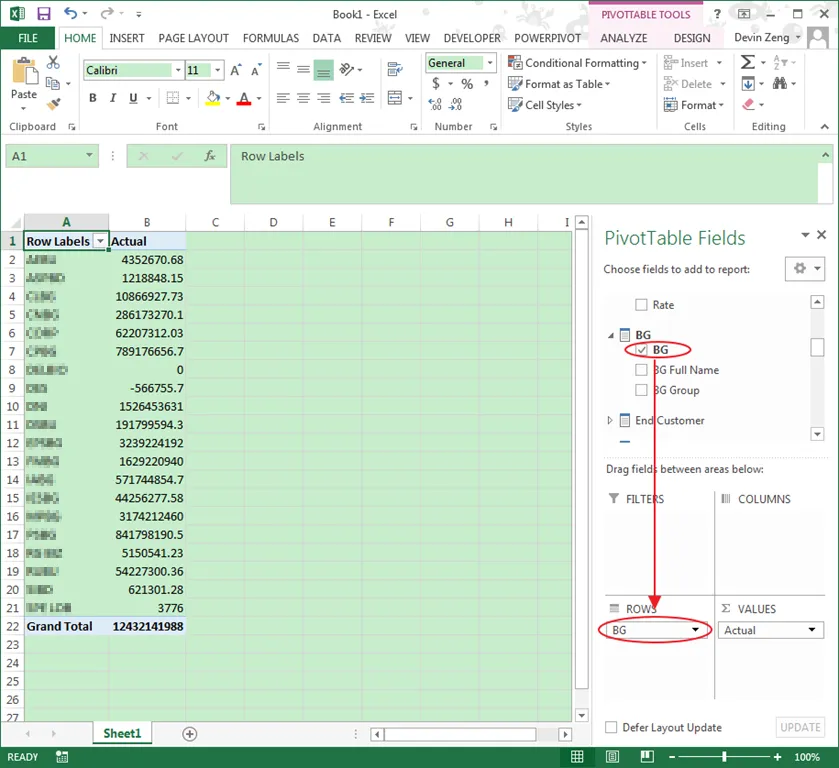839x768 pixels.
Task: Switch to Page Layout view icon
Action: 612,757
